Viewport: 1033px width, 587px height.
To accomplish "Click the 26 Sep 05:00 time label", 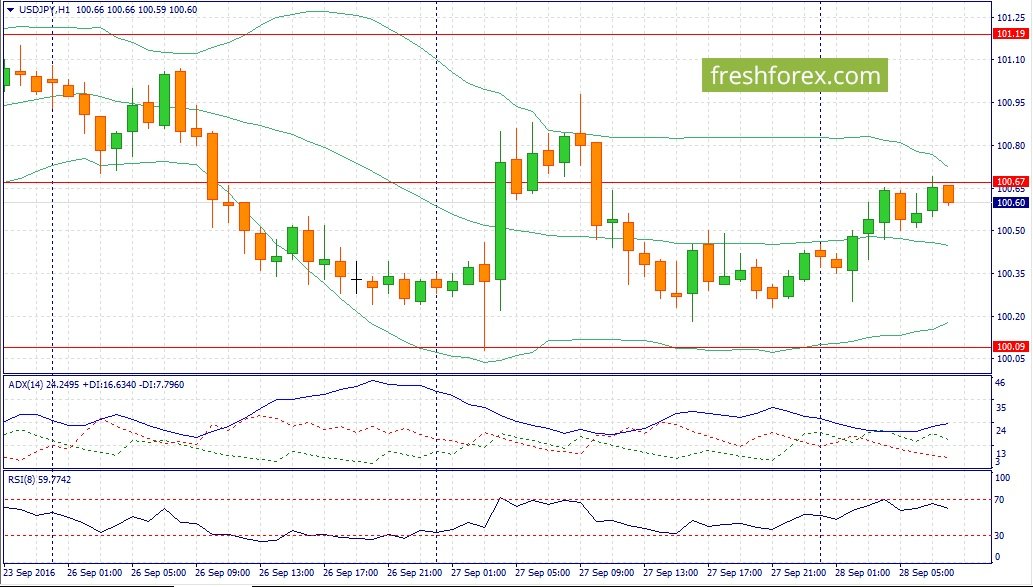I will click(159, 573).
